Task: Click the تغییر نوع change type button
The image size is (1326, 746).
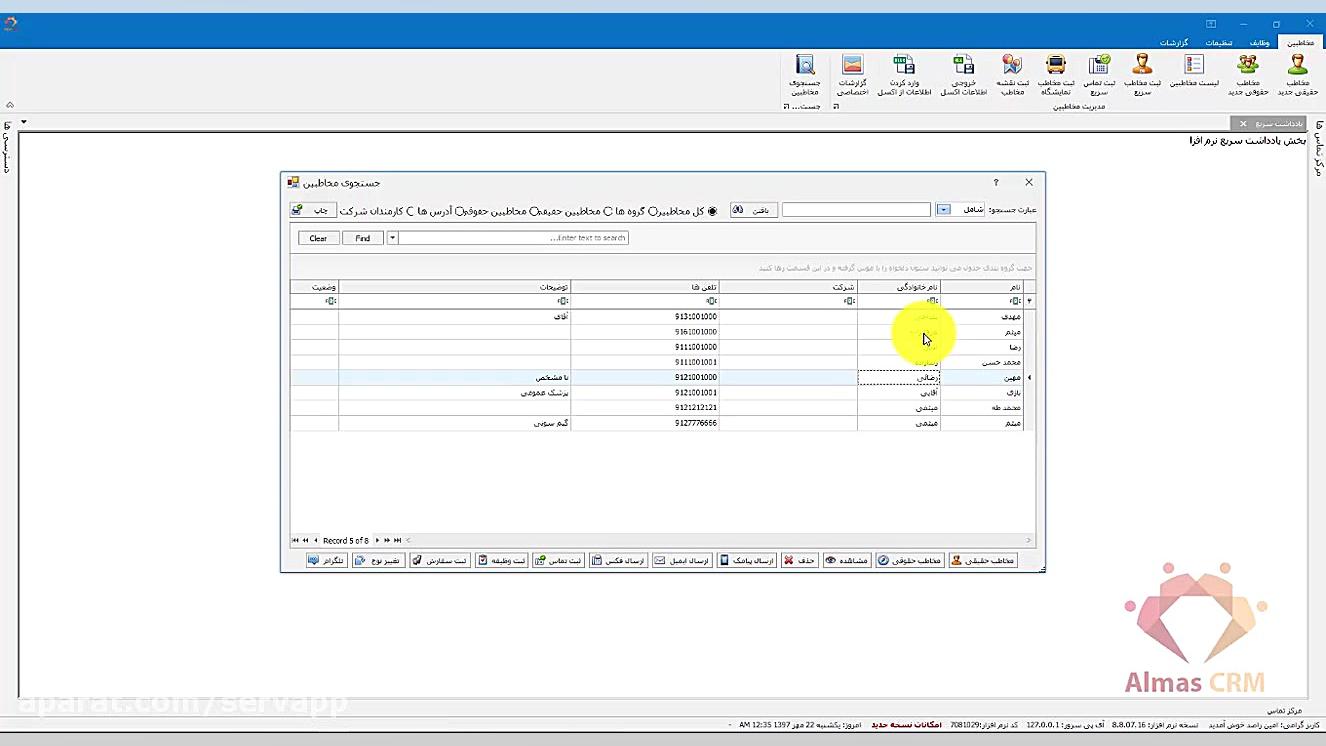Action: tap(378, 561)
